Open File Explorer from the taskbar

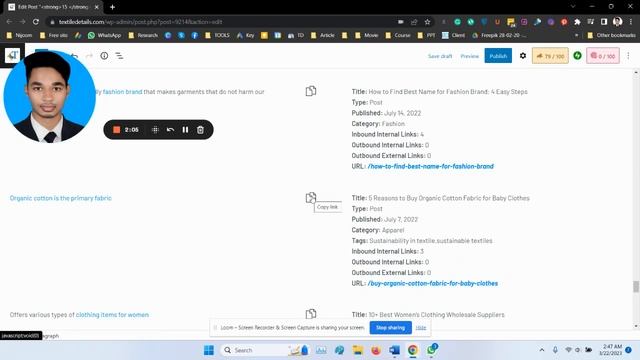point(358,350)
